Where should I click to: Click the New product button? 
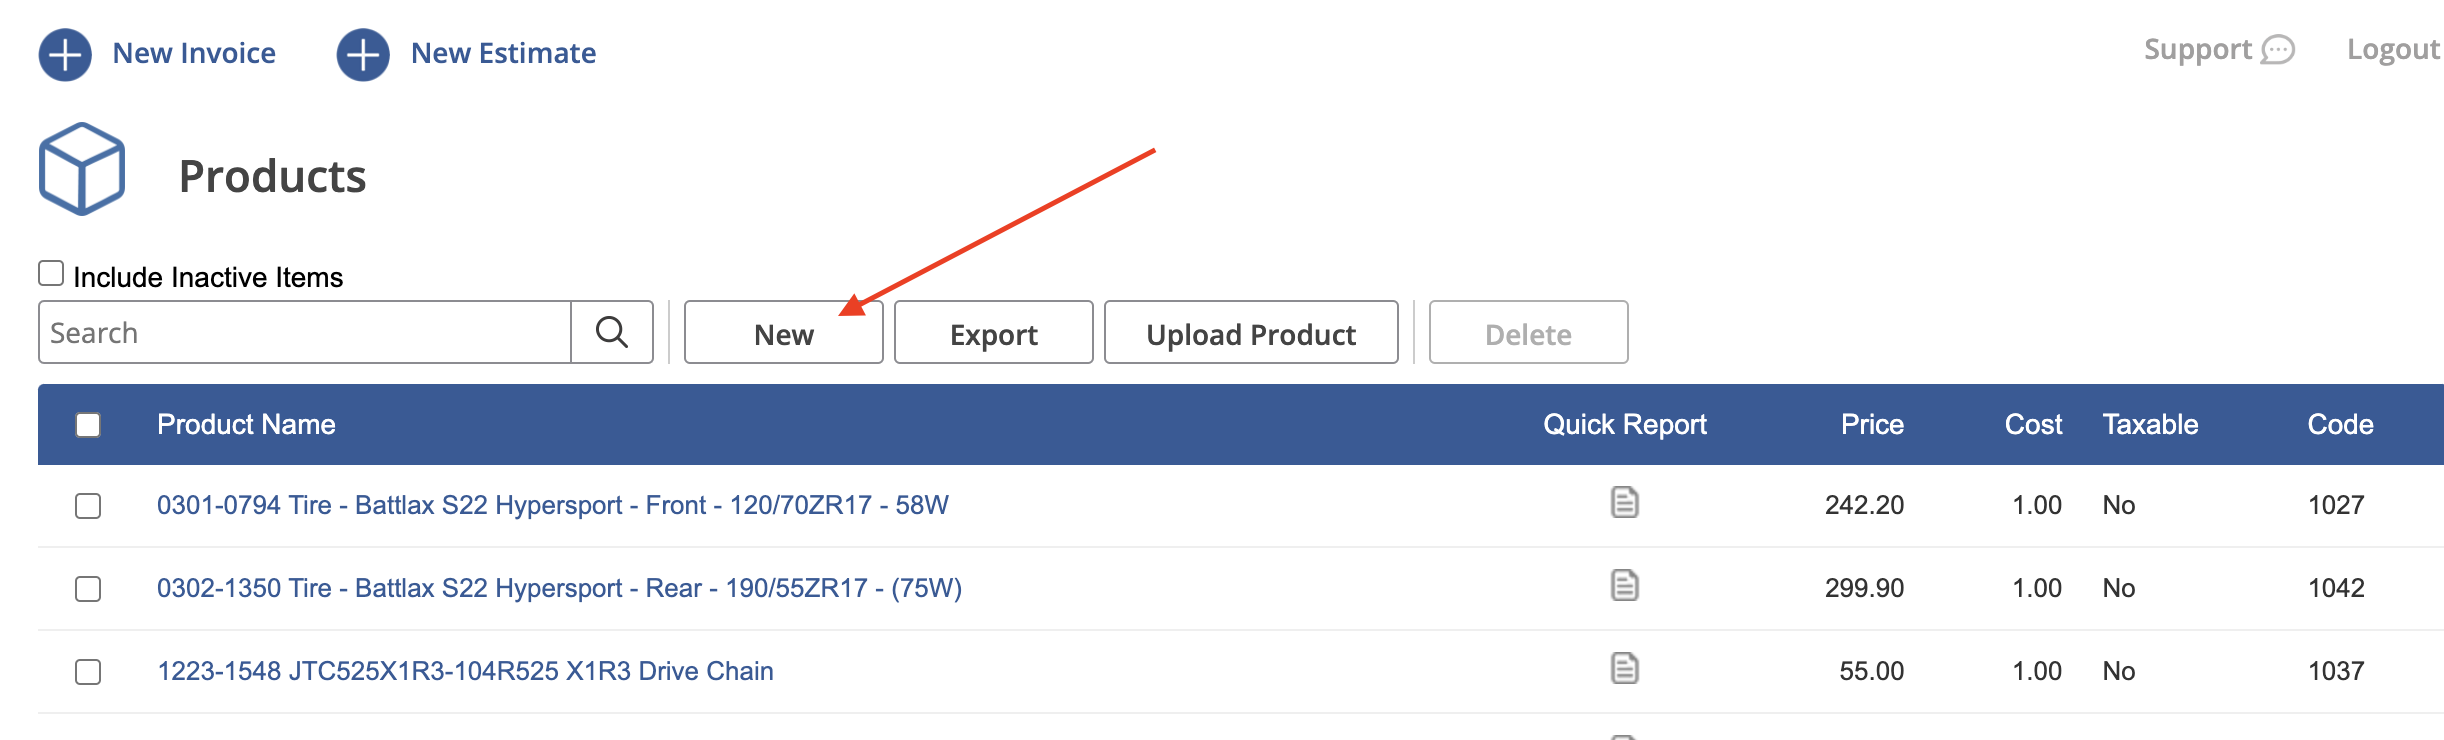click(784, 332)
